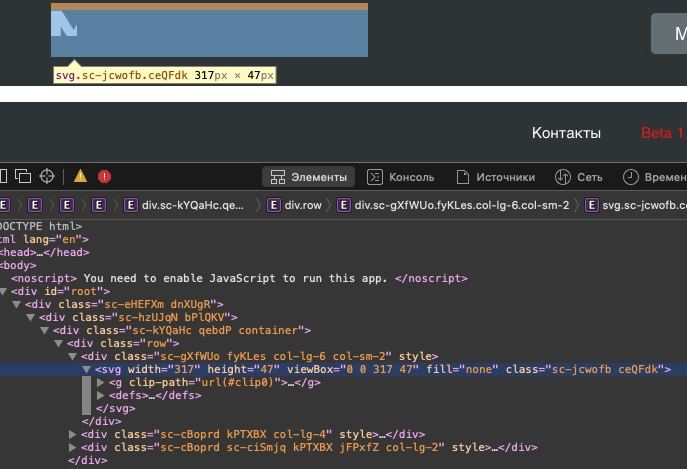Open the Элементы tab
The image size is (687, 469).
[308, 177]
